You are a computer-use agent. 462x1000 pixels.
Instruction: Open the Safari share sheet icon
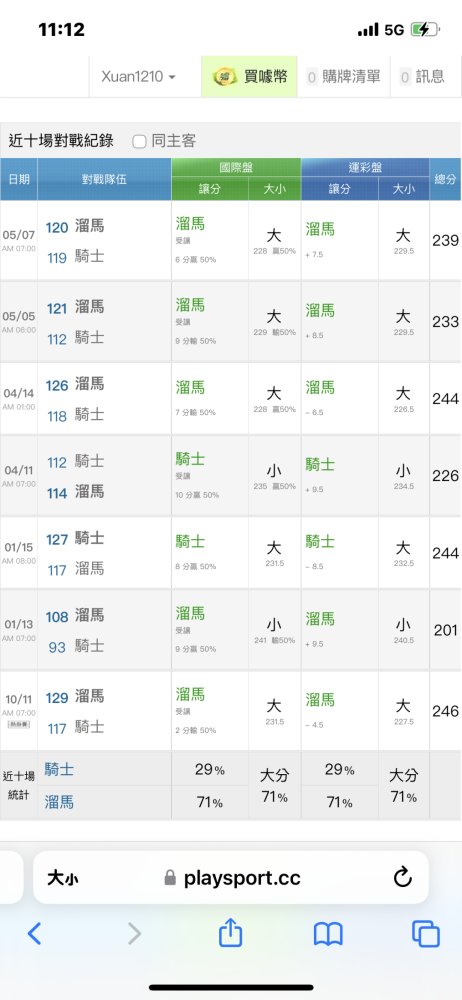[x=230, y=932]
